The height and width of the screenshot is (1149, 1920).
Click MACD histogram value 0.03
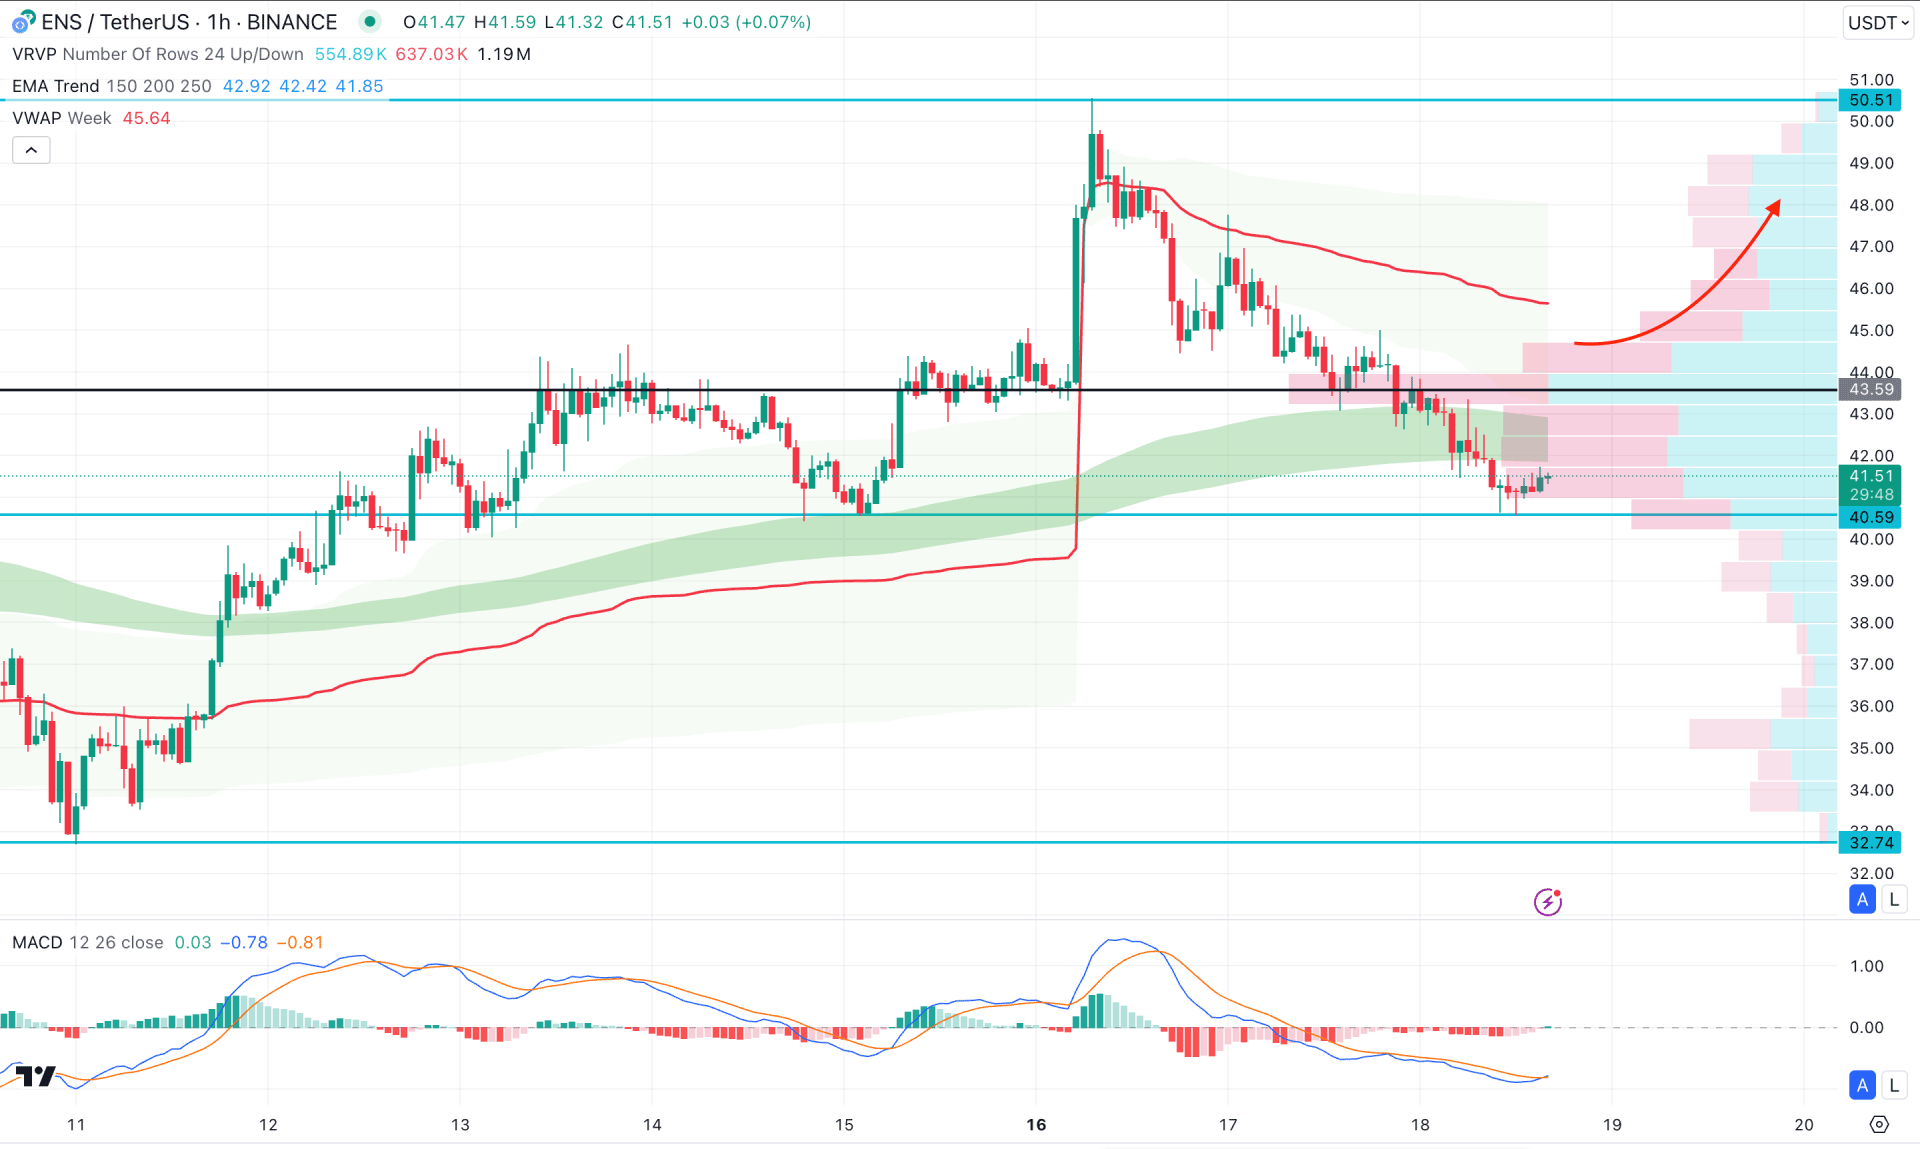193,942
